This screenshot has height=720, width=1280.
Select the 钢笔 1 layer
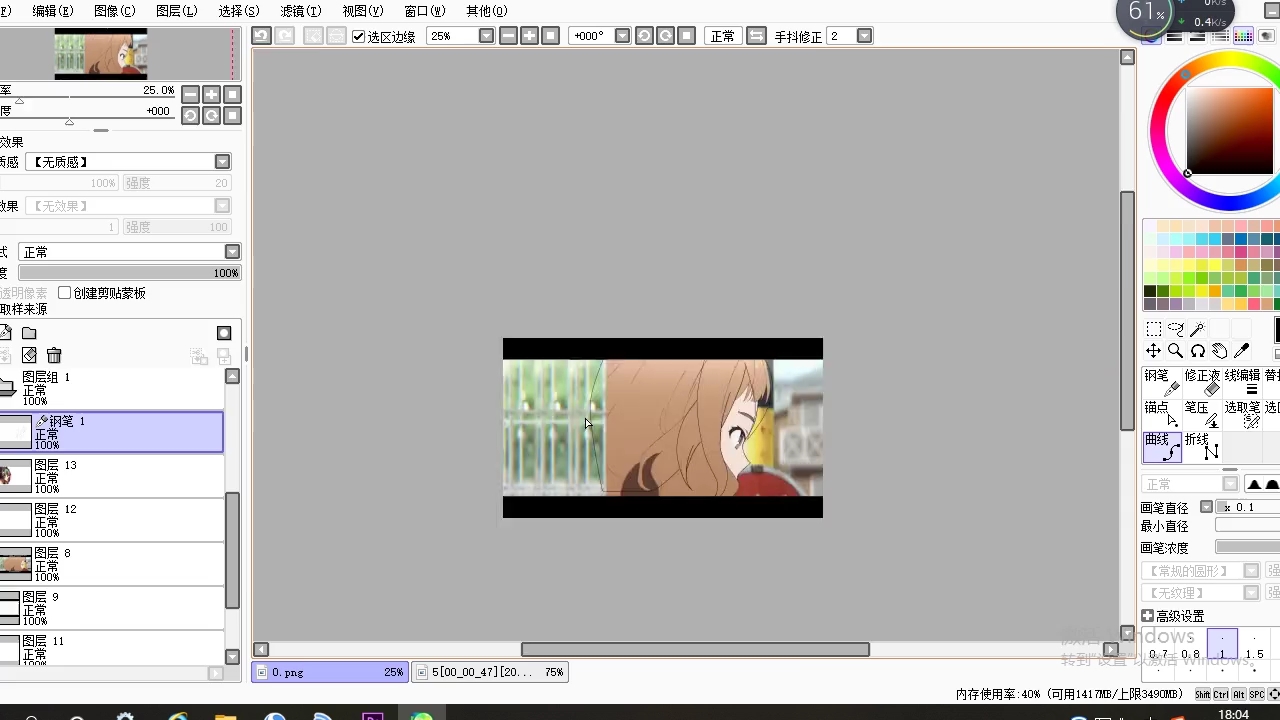[111, 432]
